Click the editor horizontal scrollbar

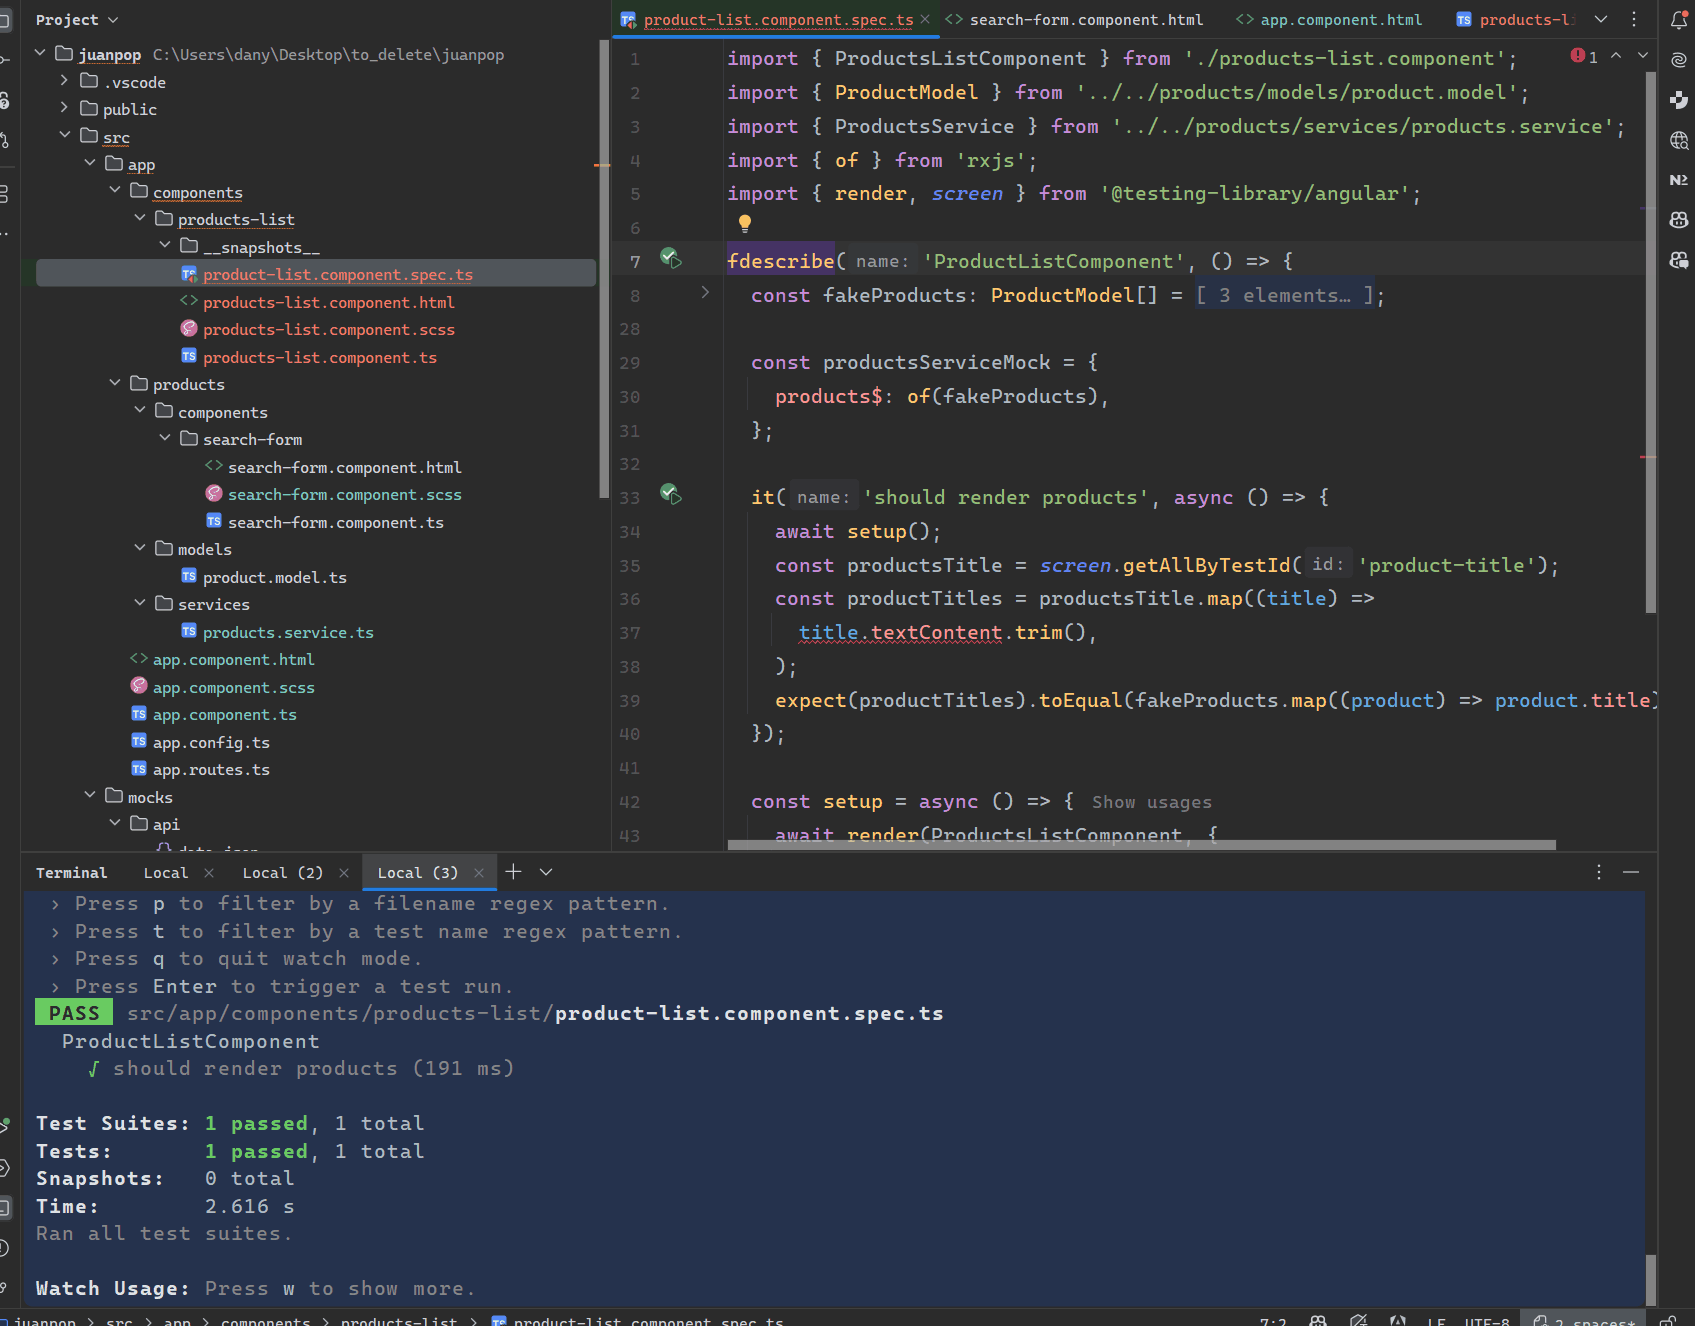[1140, 845]
